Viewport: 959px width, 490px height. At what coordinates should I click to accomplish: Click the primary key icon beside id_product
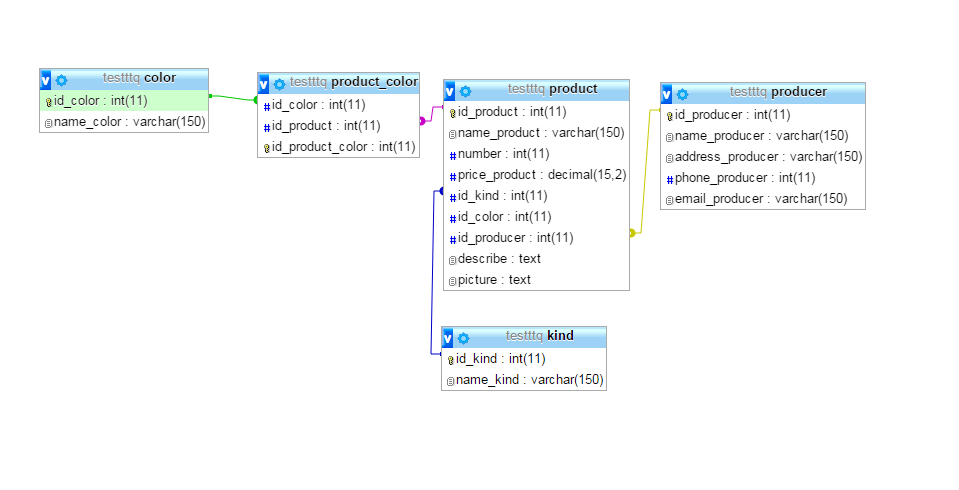tap(452, 112)
